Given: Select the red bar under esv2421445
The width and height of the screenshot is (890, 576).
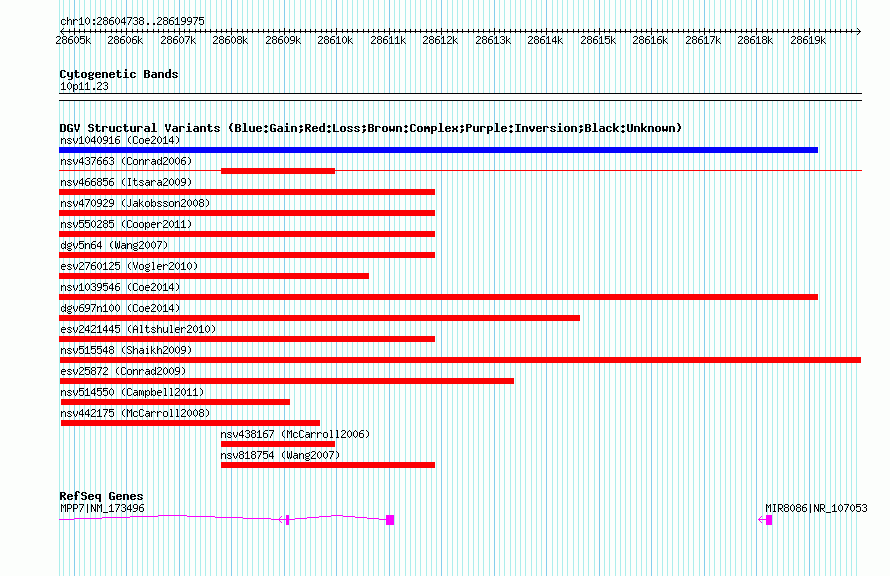Looking at the screenshot, I should 247,339.
